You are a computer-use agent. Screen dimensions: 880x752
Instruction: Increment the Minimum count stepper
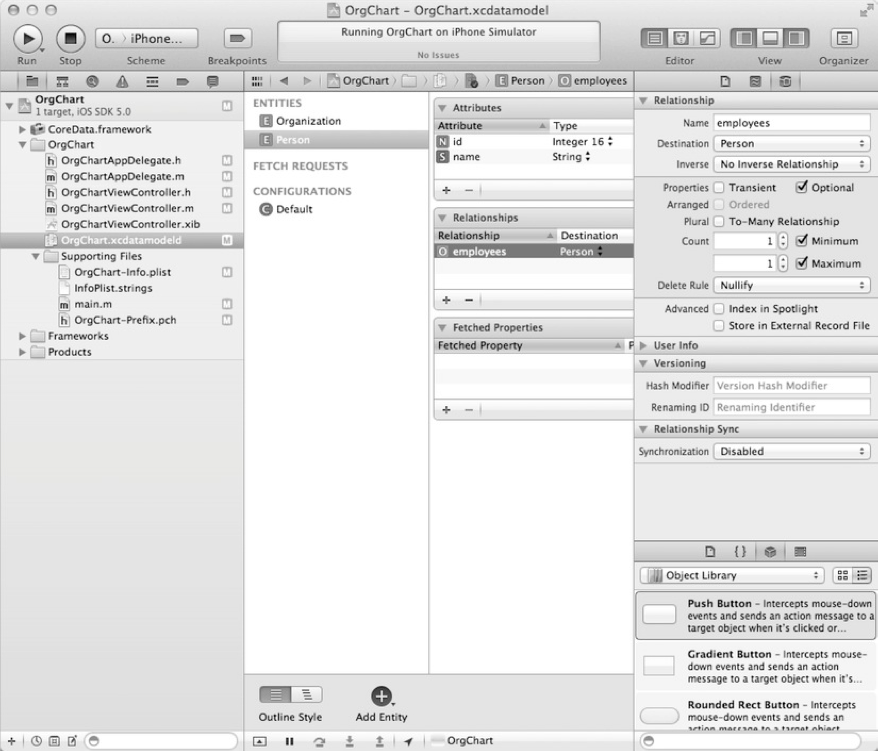[783, 237]
